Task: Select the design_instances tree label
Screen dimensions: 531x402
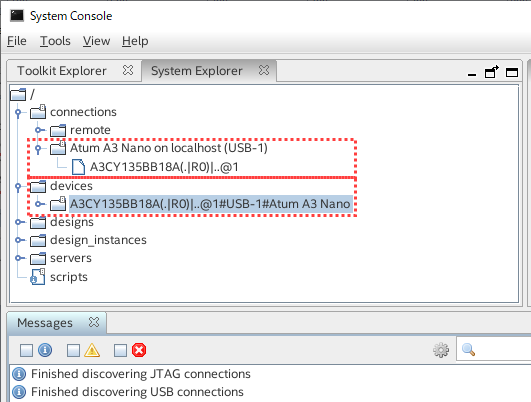Action: [99, 240]
